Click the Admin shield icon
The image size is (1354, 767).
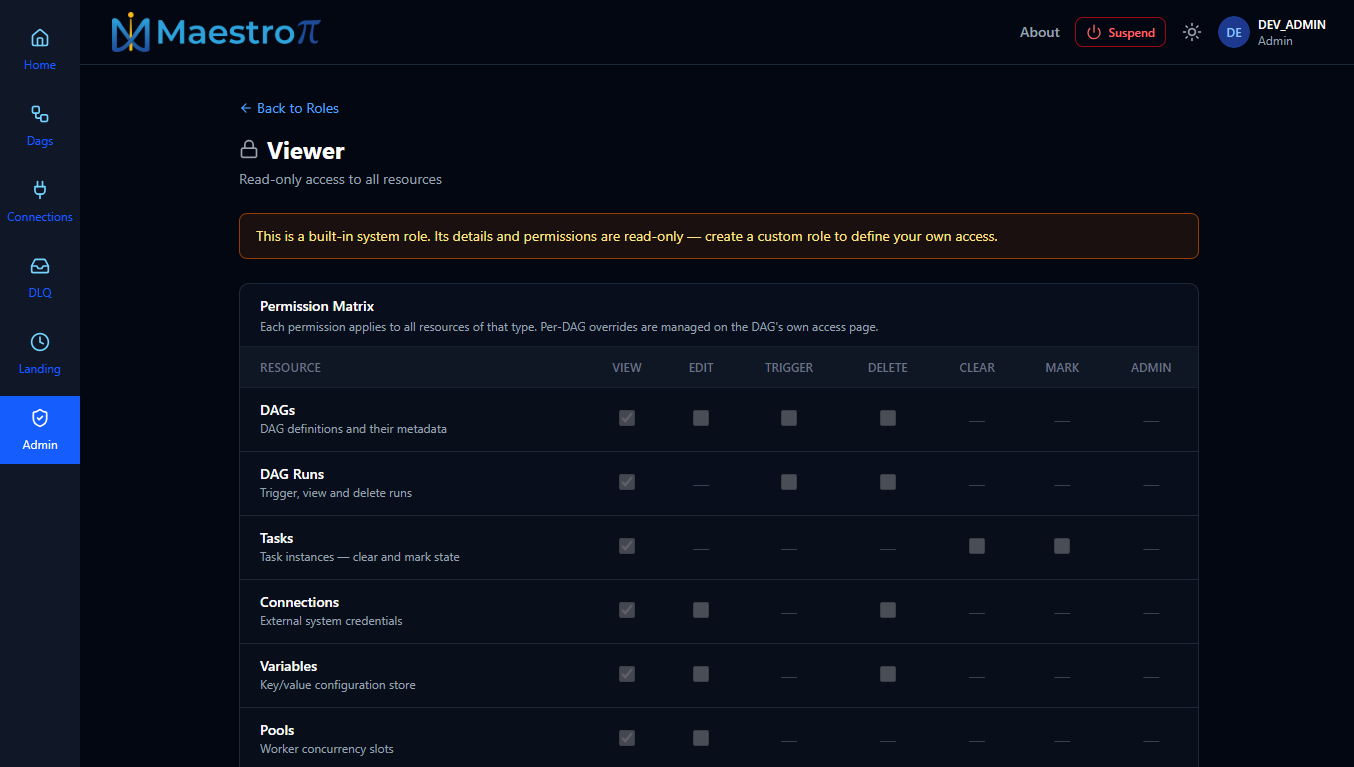(40, 418)
